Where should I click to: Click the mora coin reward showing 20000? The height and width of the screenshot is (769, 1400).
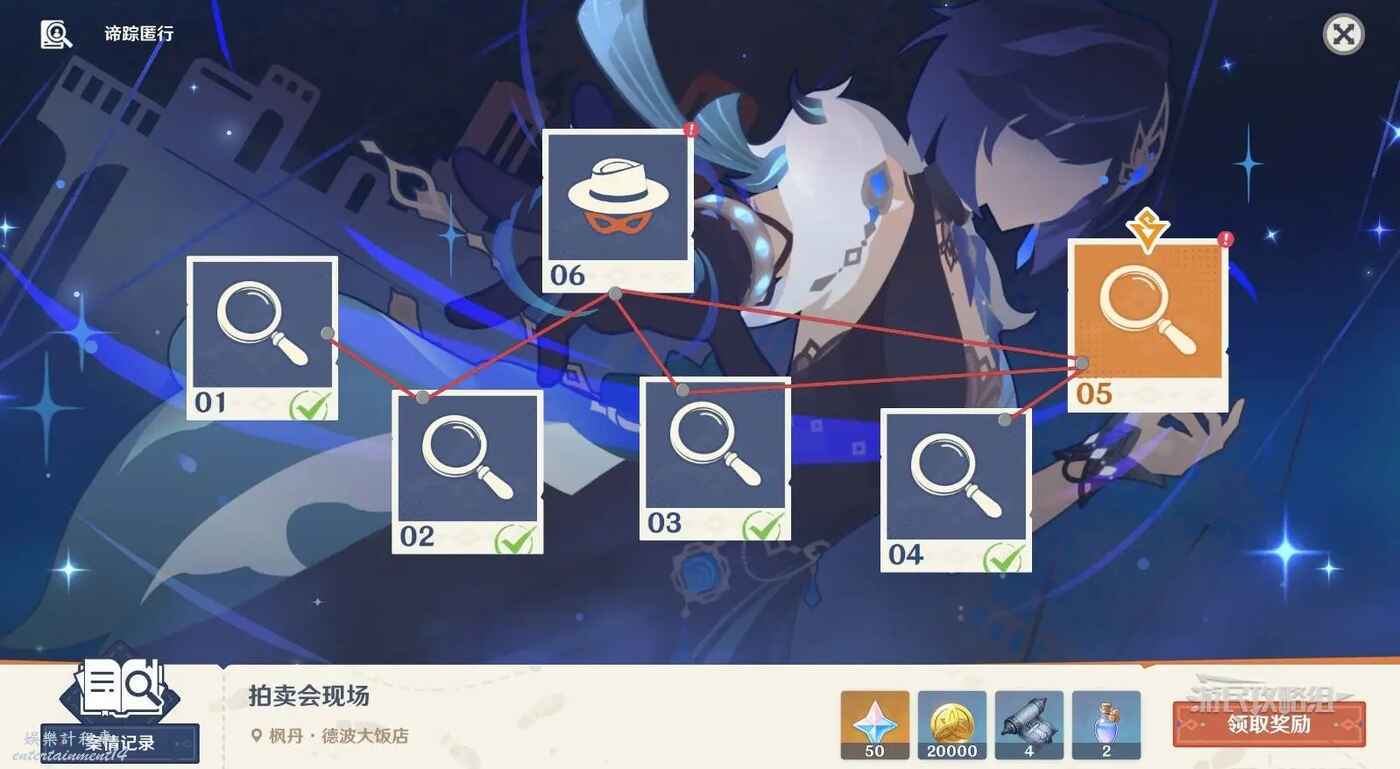coord(952,724)
